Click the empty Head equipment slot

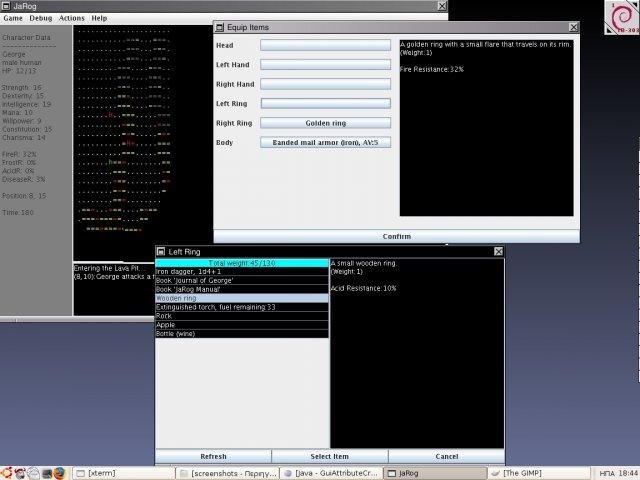pyautogui.click(x=325, y=45)
